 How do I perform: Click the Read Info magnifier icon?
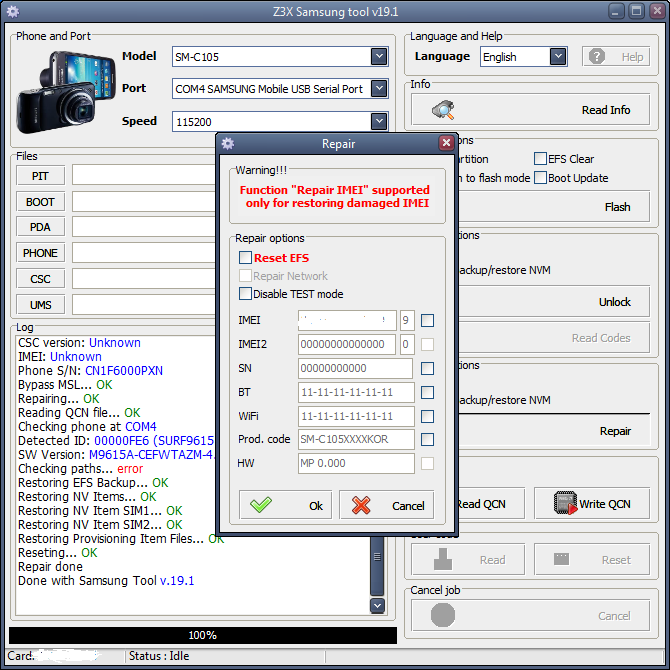[x=443, y=110]
